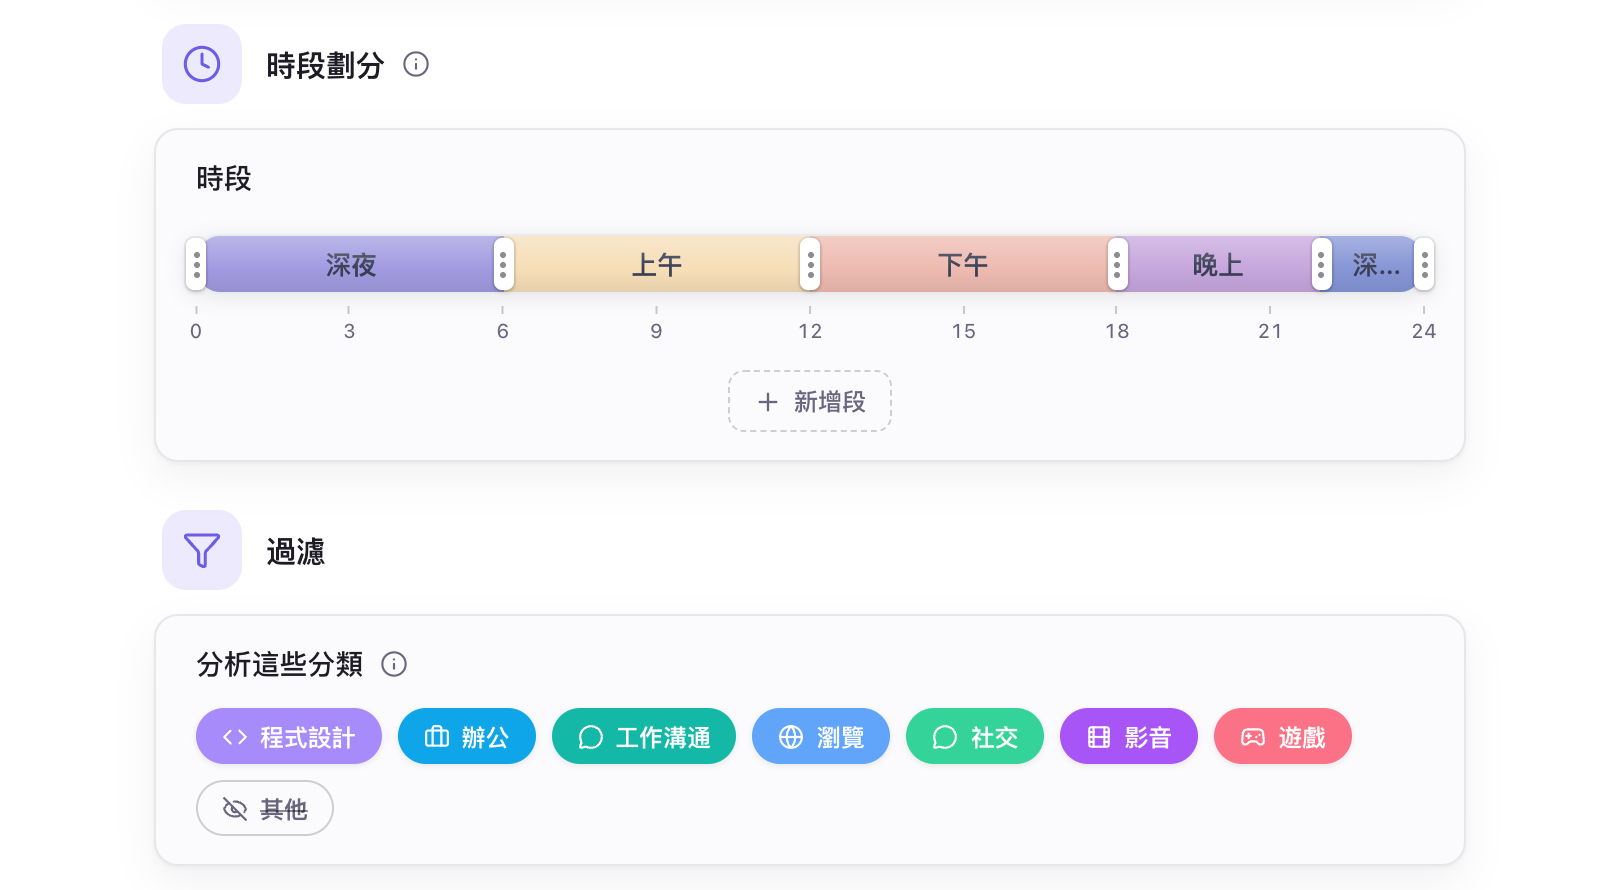Toggle the 社交 category chip

975,737
